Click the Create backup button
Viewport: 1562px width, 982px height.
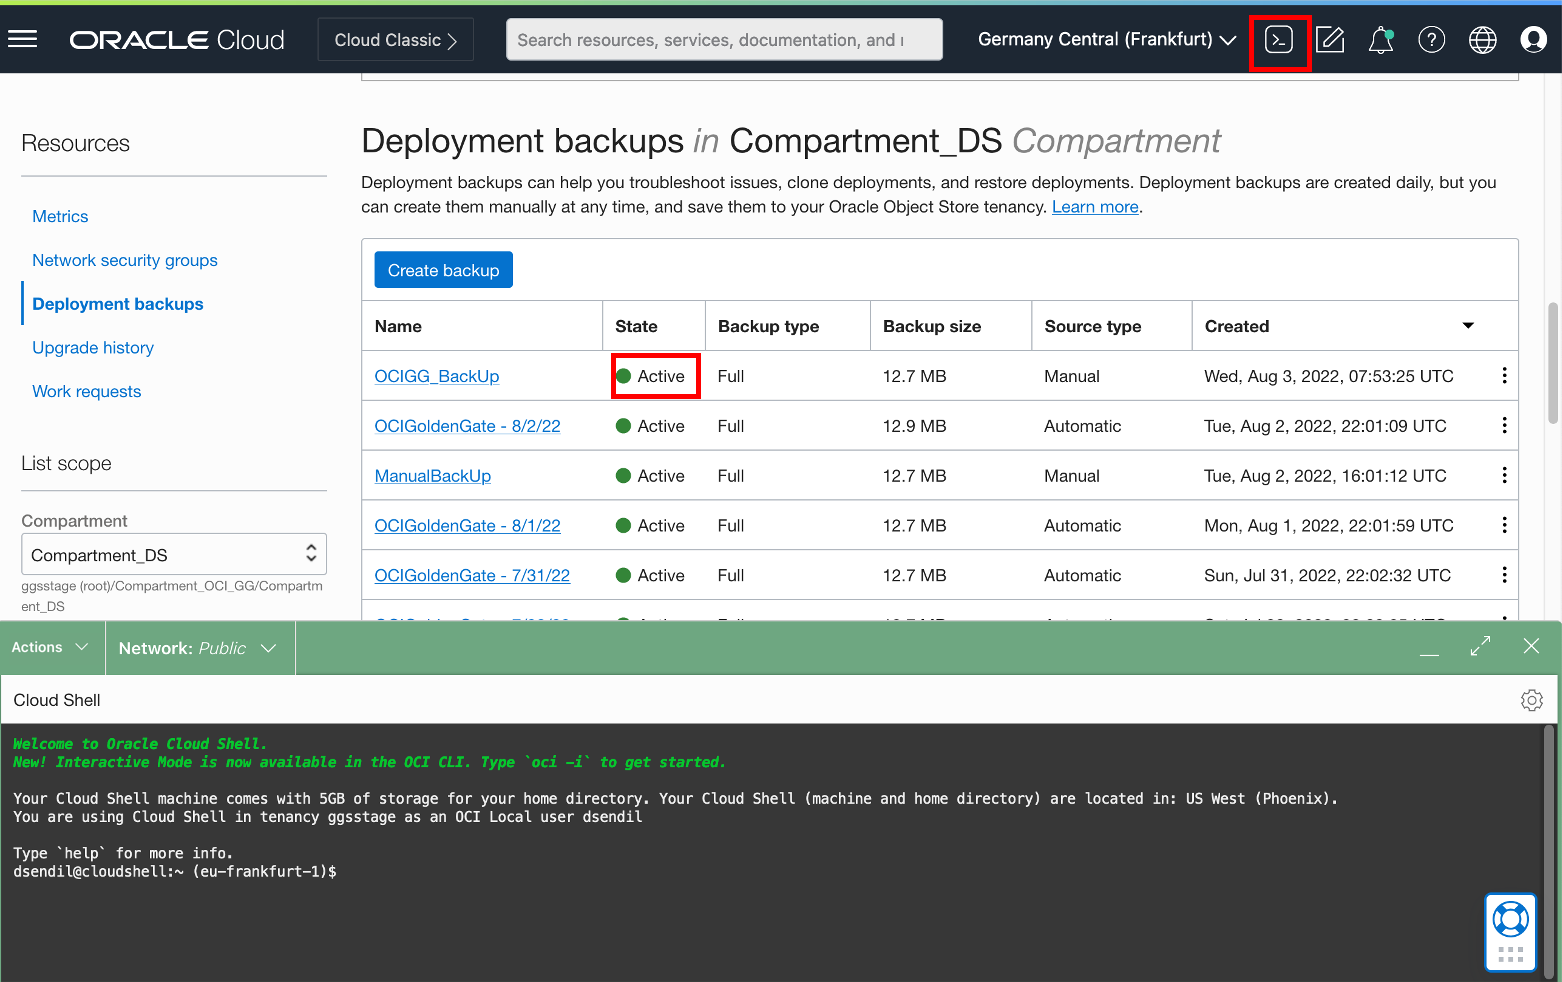point(443,270)
